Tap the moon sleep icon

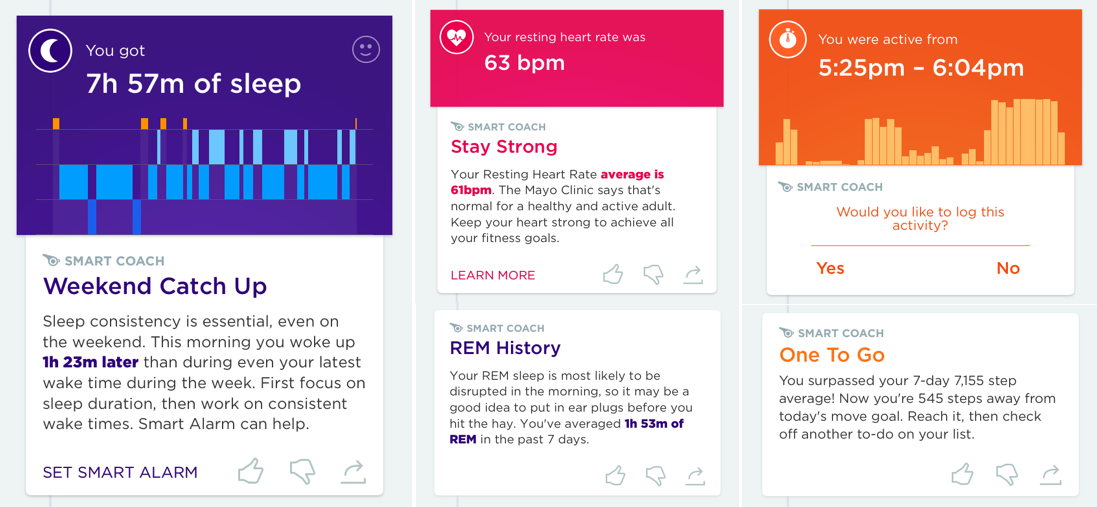tap(50, 50)
